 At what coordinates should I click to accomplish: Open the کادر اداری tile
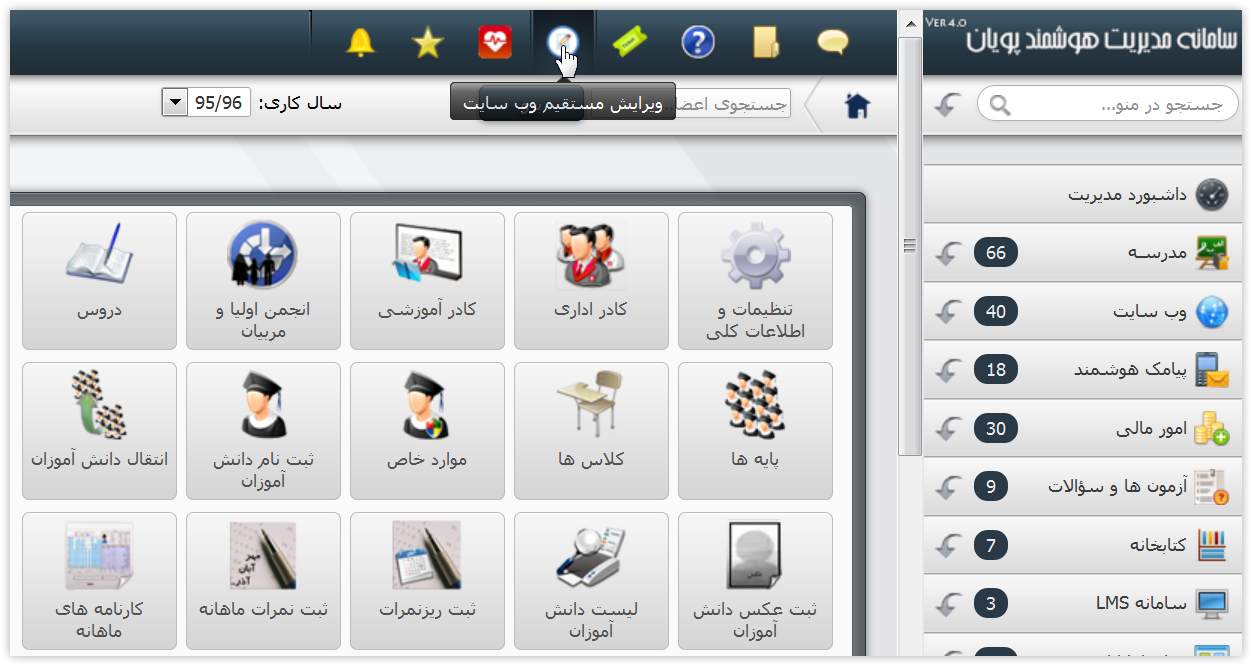tap(591, 281)
